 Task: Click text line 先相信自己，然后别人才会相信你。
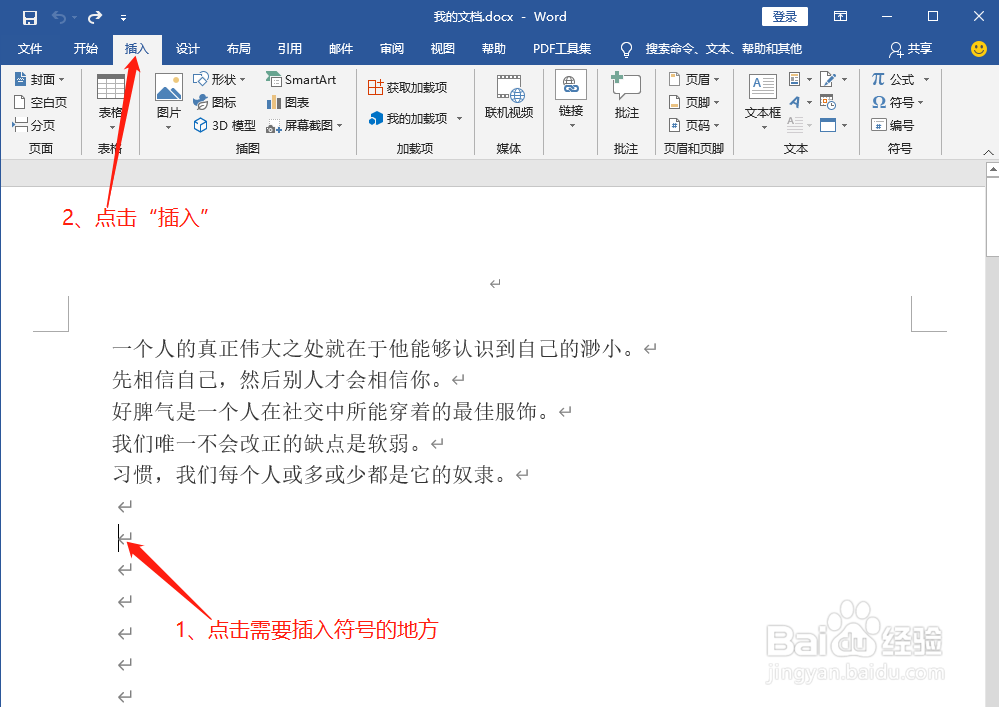(277, 380)
